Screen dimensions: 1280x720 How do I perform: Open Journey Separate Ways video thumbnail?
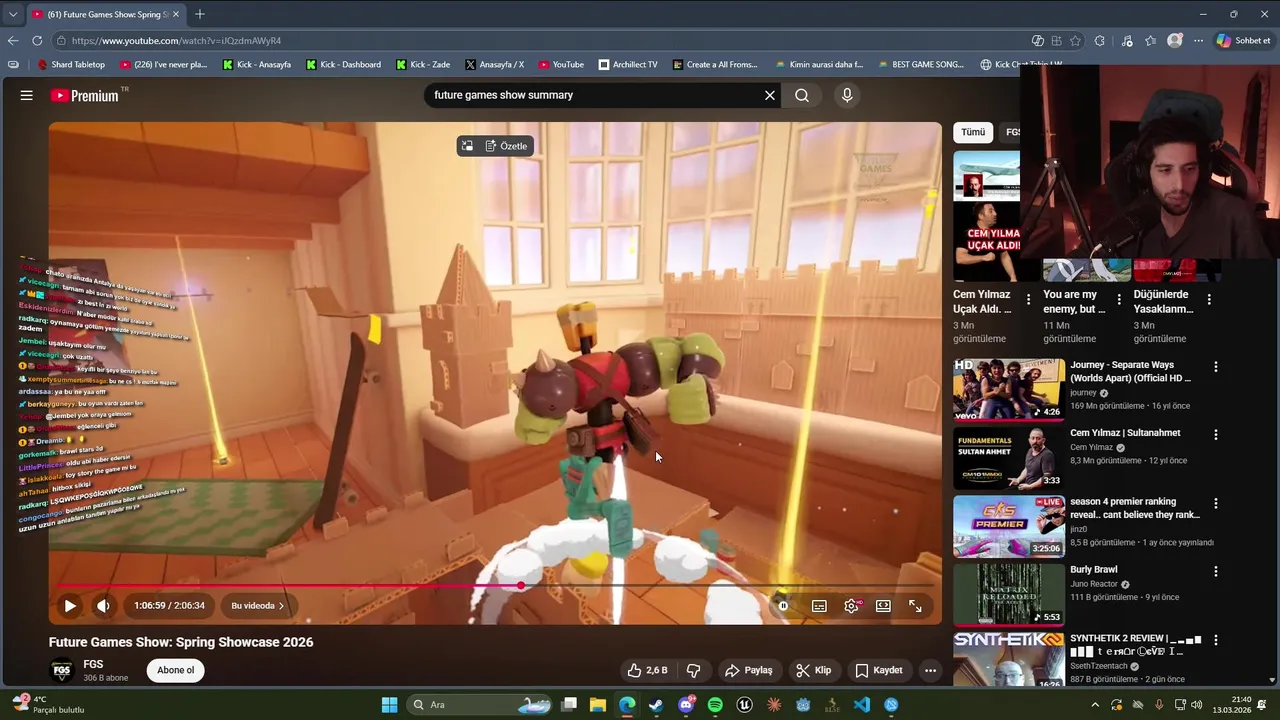point(1008,389)
